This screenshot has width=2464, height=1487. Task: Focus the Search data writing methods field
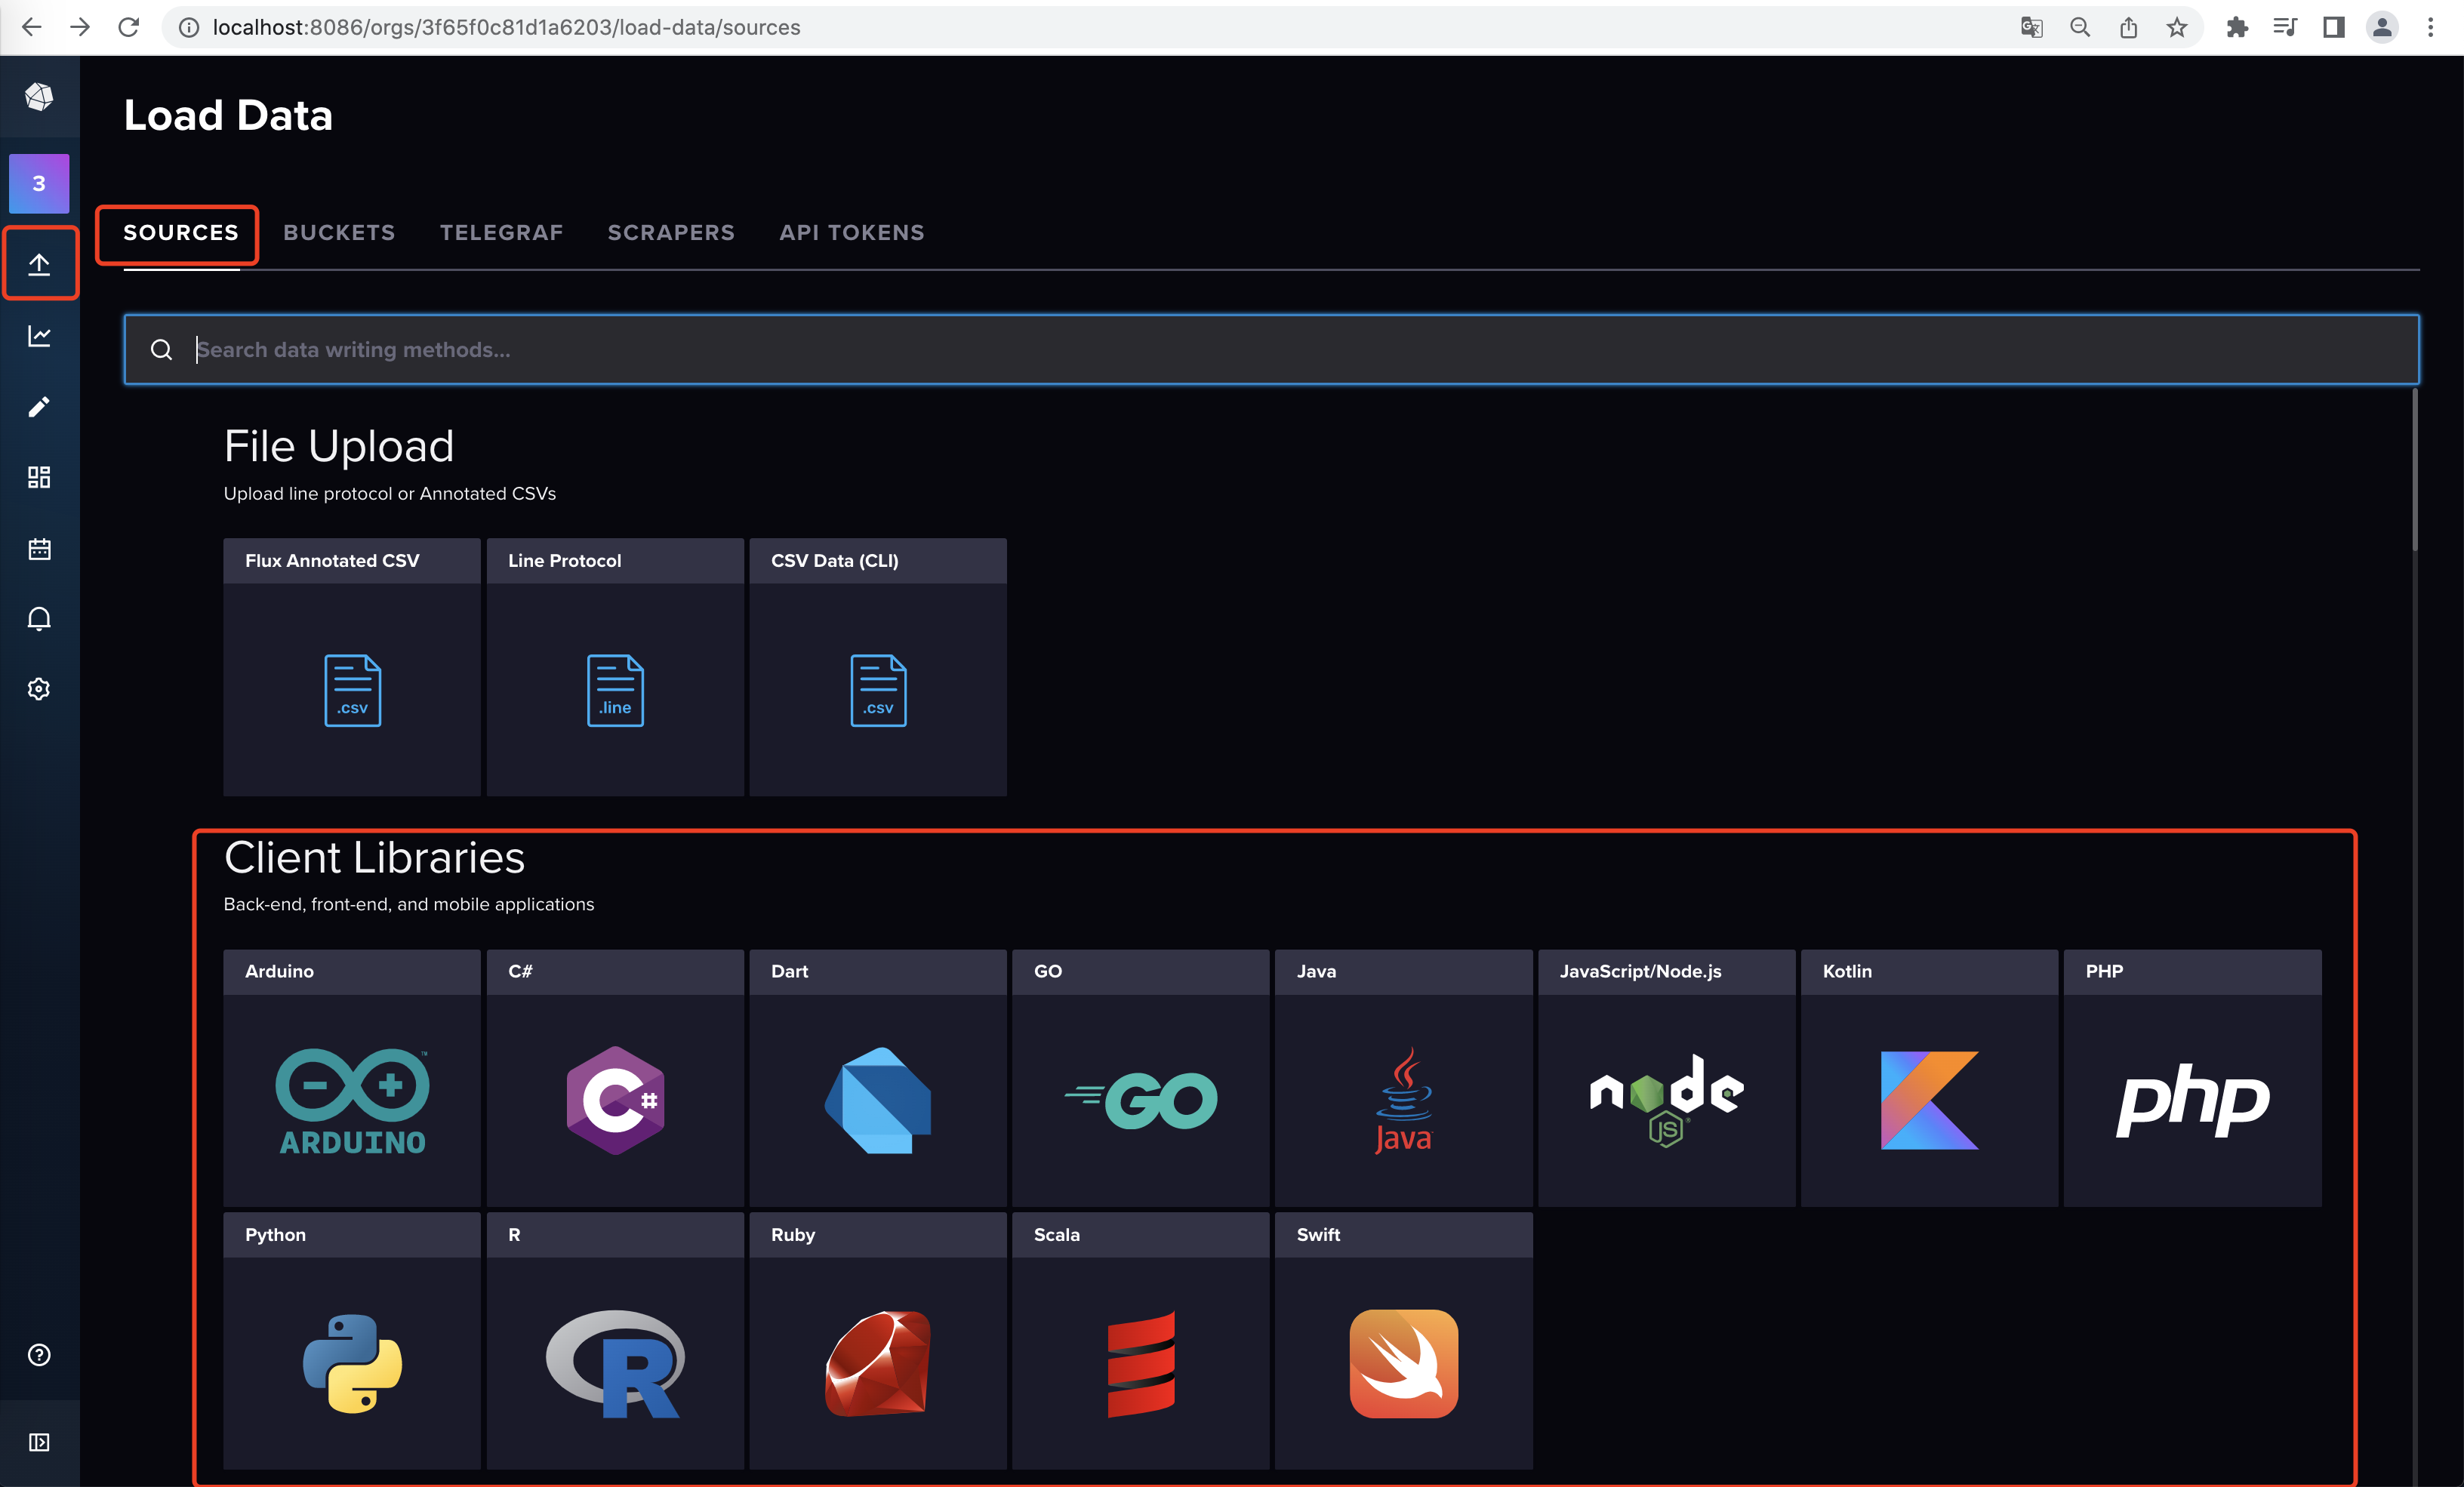pyautogui.click(x=1271, y=350)
